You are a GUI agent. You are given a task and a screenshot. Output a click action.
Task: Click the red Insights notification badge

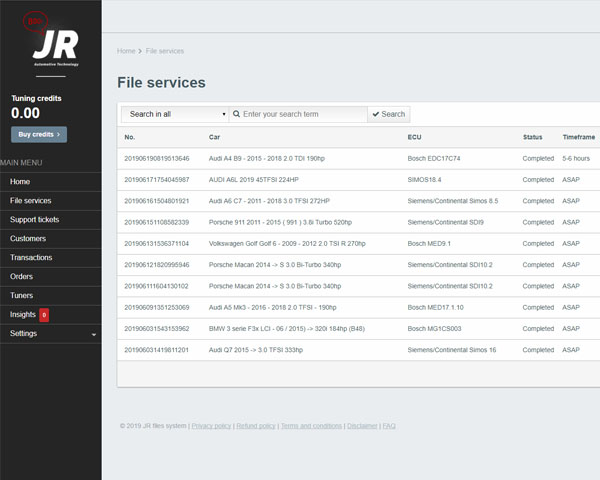click(44, 315)
